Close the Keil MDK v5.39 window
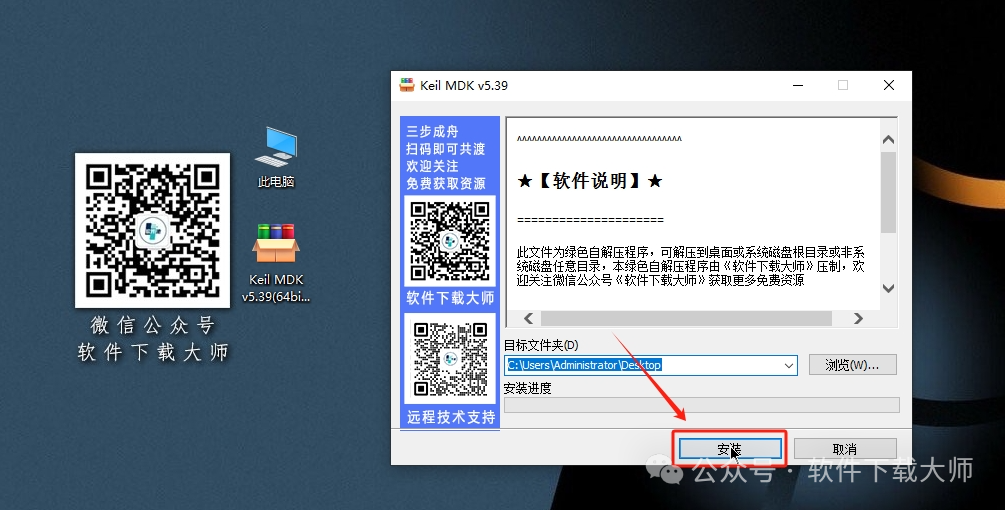This screenshot has width=1005, height=510. click(889, 85)
